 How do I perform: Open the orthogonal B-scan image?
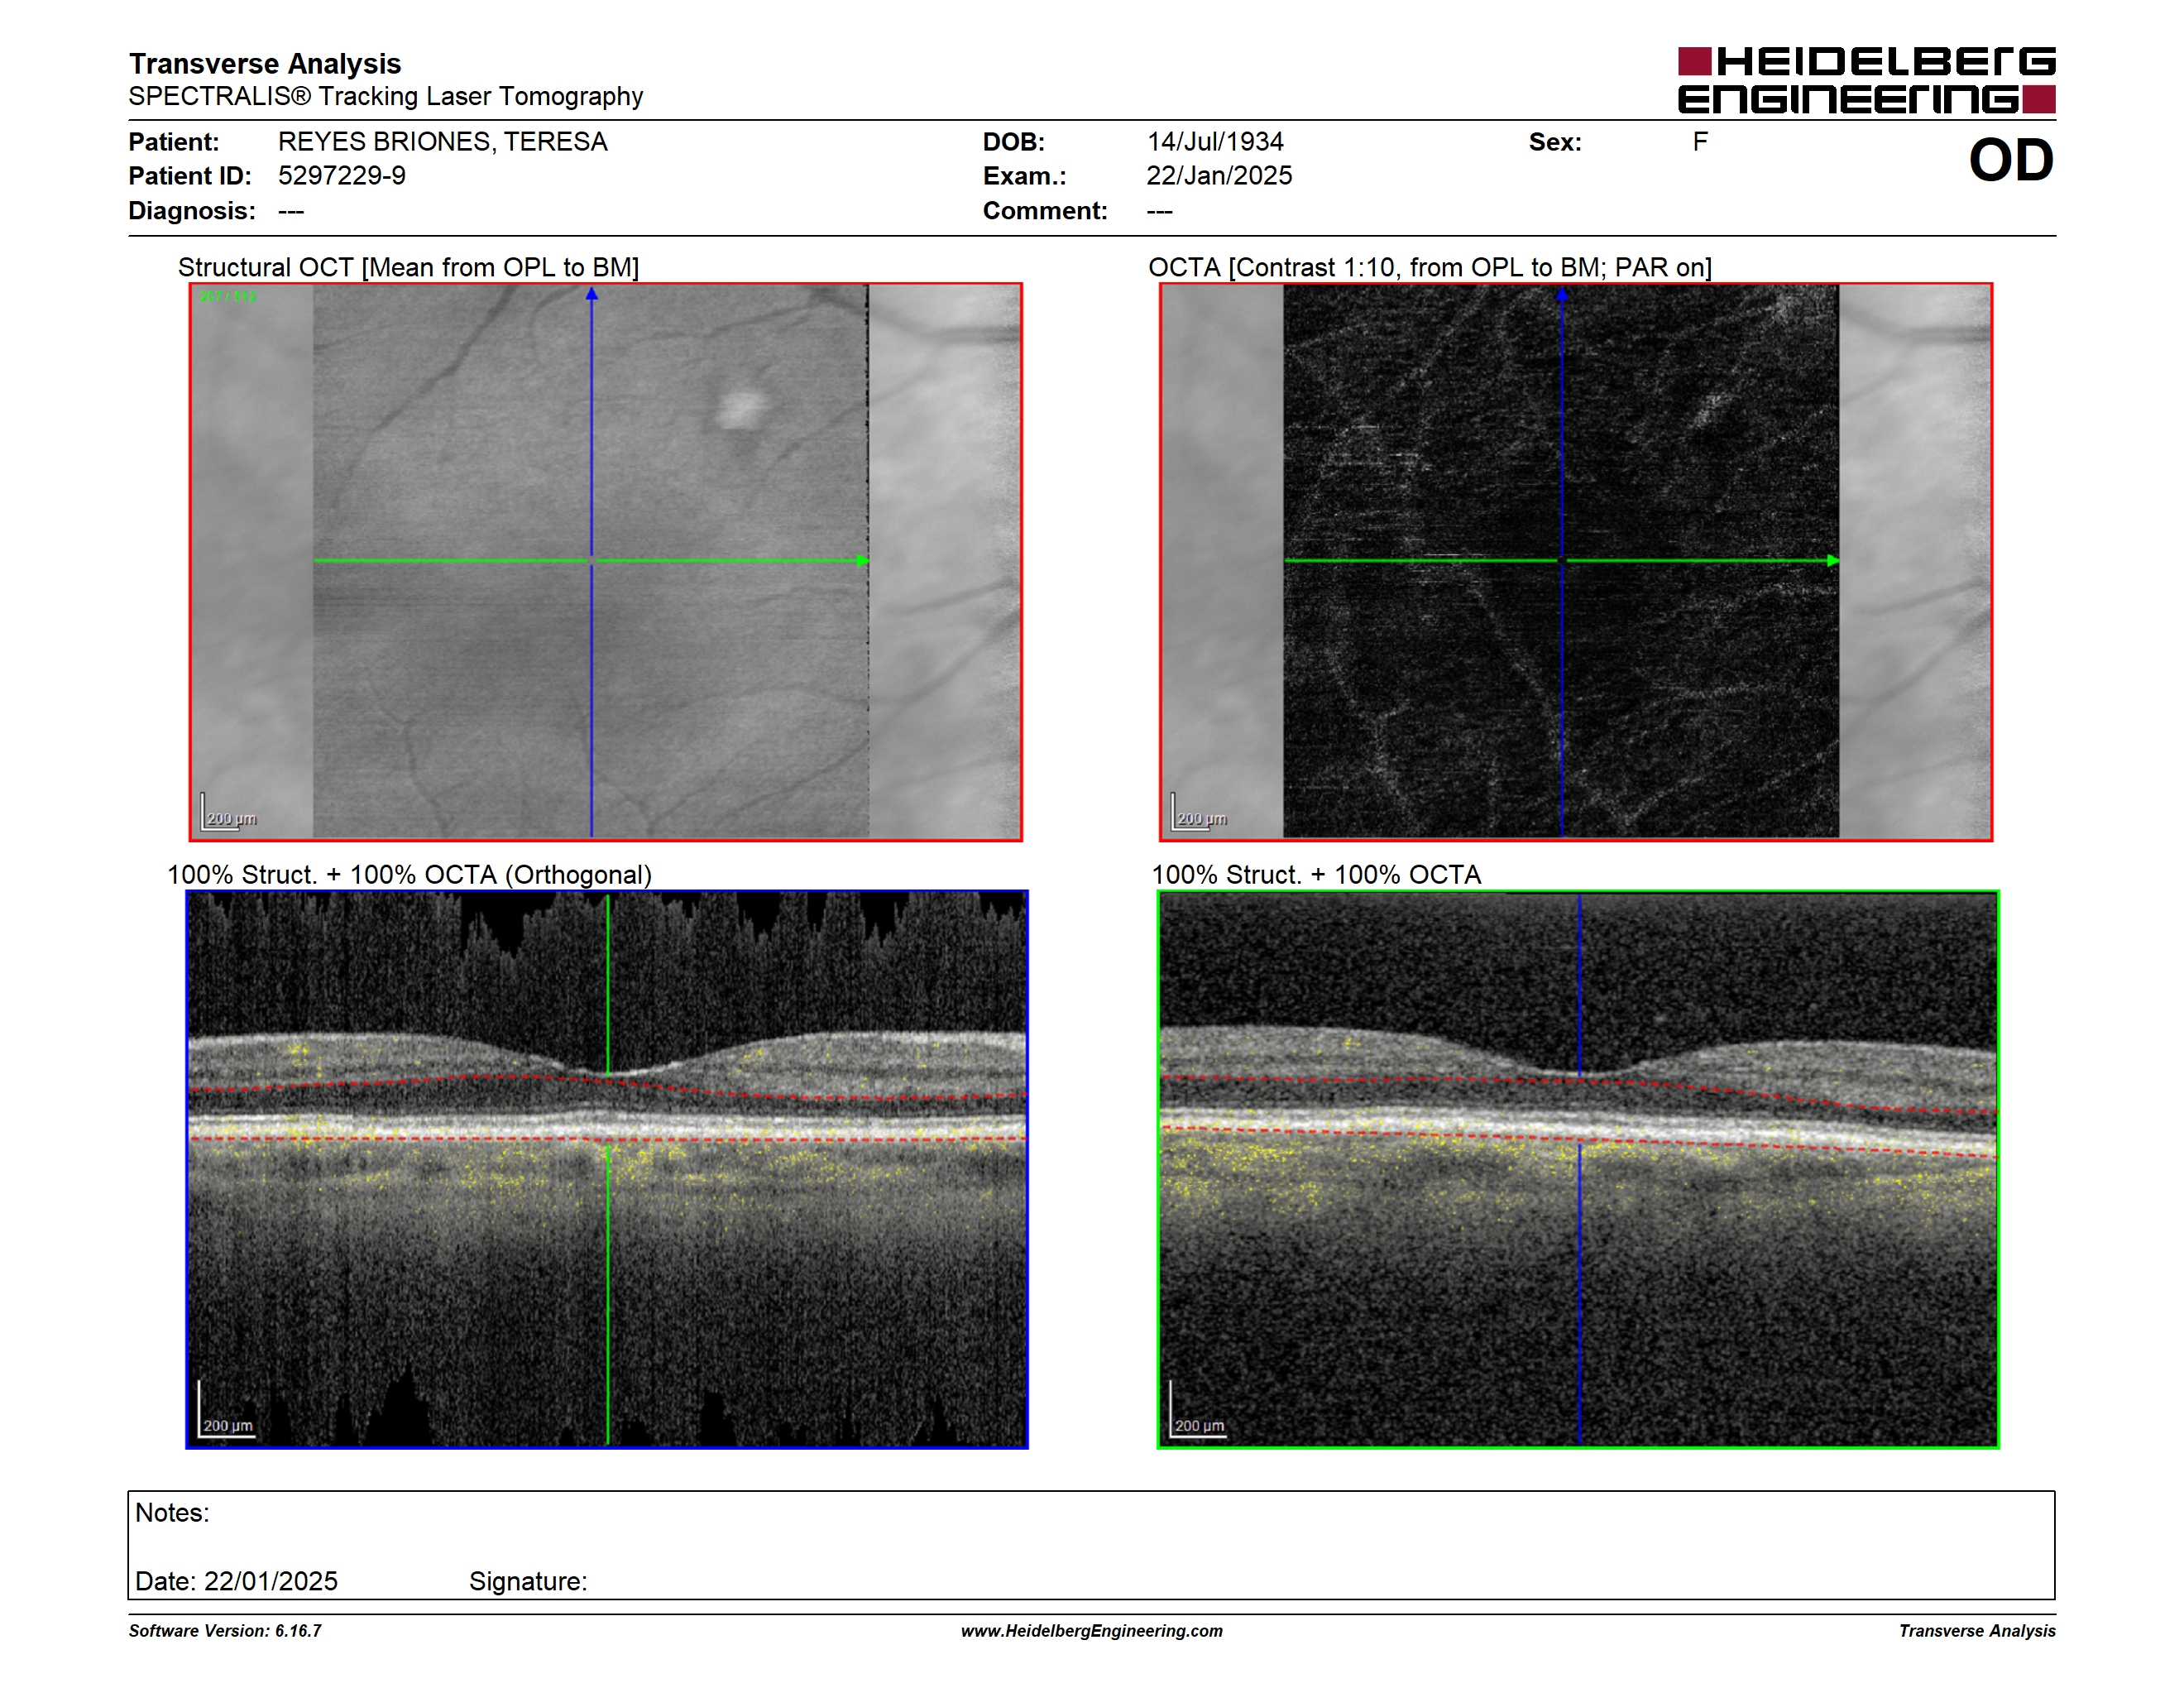[x=607, y=1169]
